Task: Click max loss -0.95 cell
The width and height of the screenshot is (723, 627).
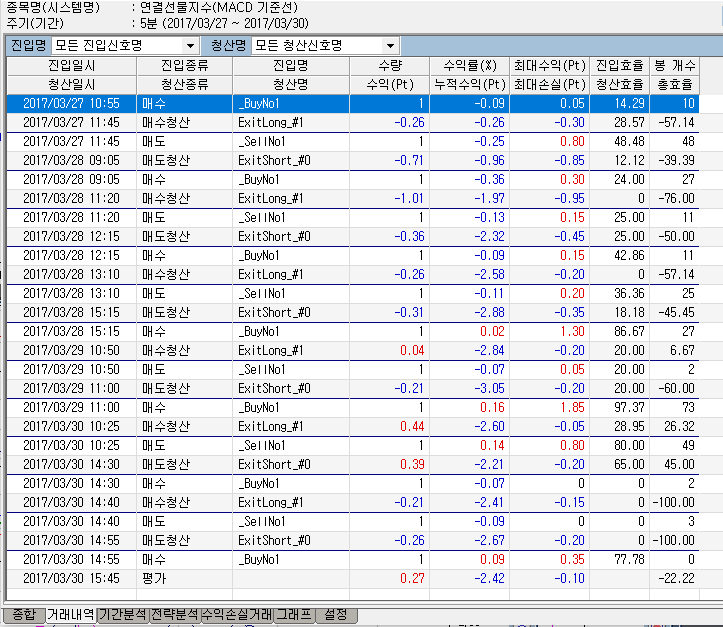Action: pyautogui.click(x=550, y=199)
